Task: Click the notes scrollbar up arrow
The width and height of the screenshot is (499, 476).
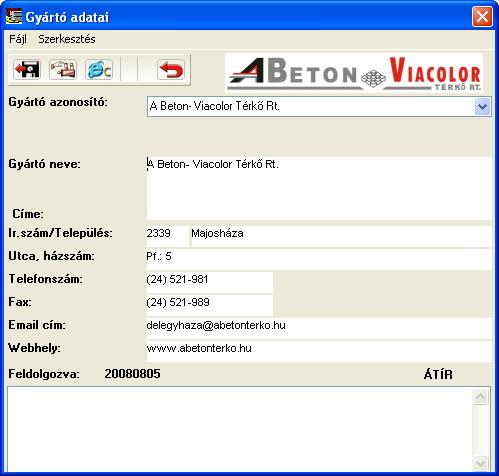Action: (x=481, y=397)
